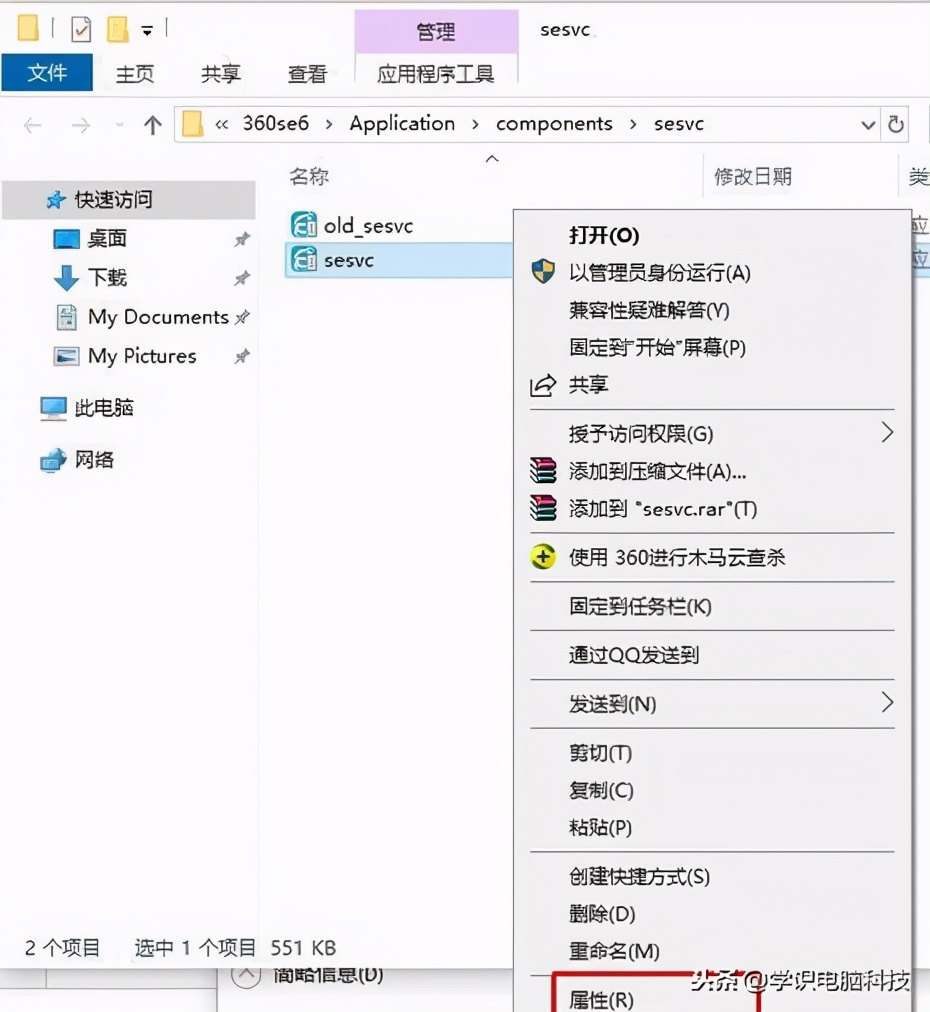
Task: Click the quick access properties checkmark icon
Action: point(81,29)
